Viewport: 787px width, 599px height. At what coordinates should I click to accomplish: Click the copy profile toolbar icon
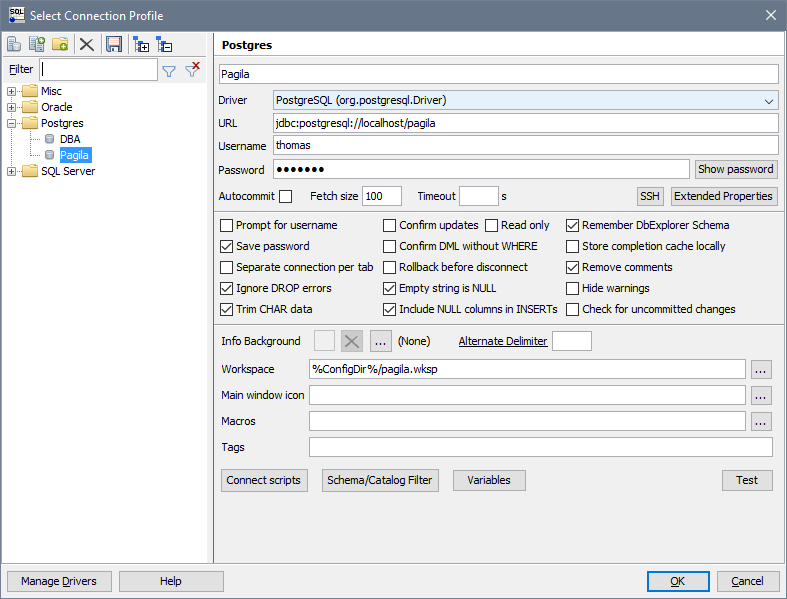pyautogui.click(x=37, y=45)
